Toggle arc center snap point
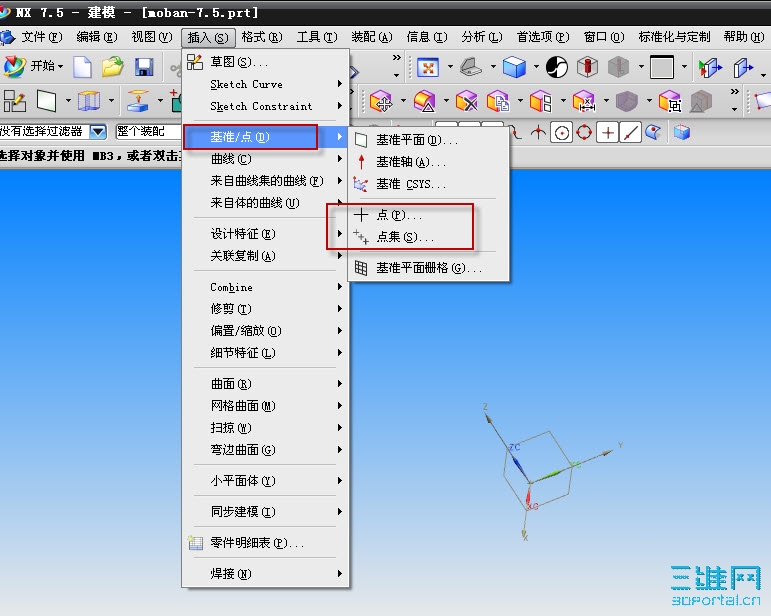Viewport: 771px width, 616px height. point(562,133)
